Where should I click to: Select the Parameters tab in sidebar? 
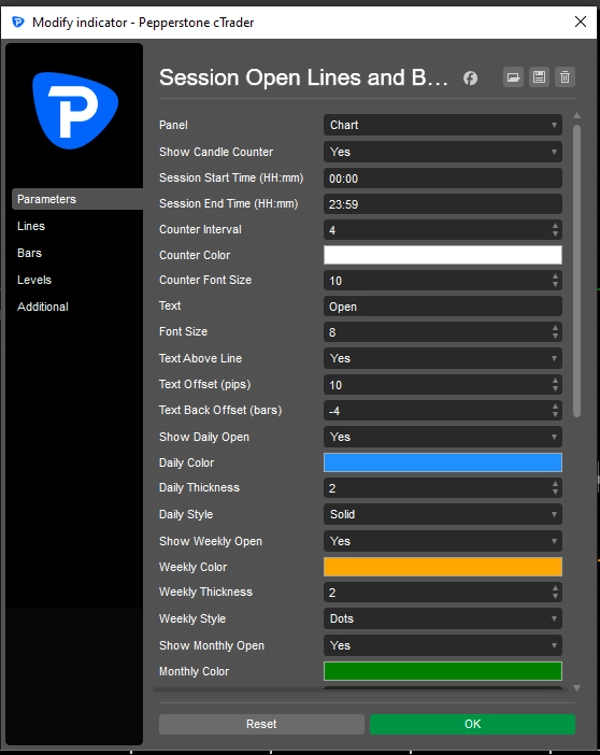(x=77, y=199)
